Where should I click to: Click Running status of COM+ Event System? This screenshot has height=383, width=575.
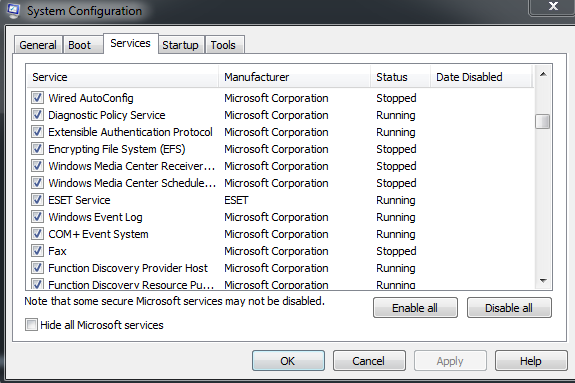click(396, 234)
